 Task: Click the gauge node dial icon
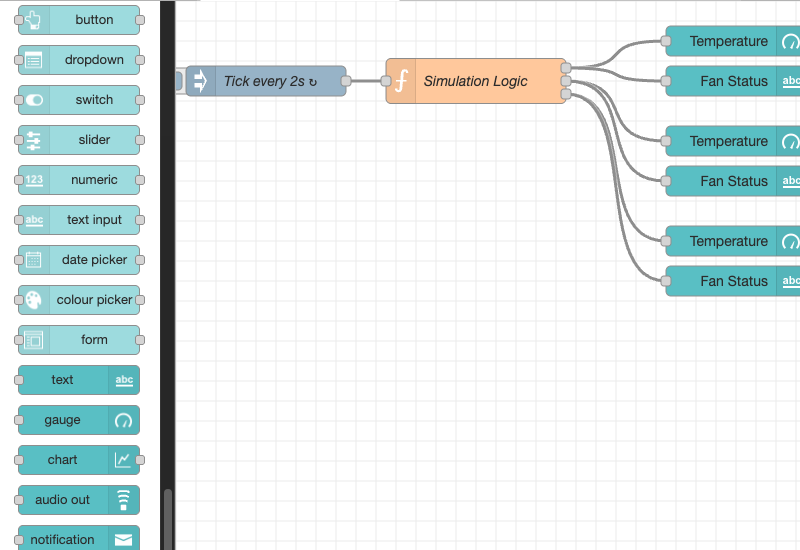click(124, 420)
